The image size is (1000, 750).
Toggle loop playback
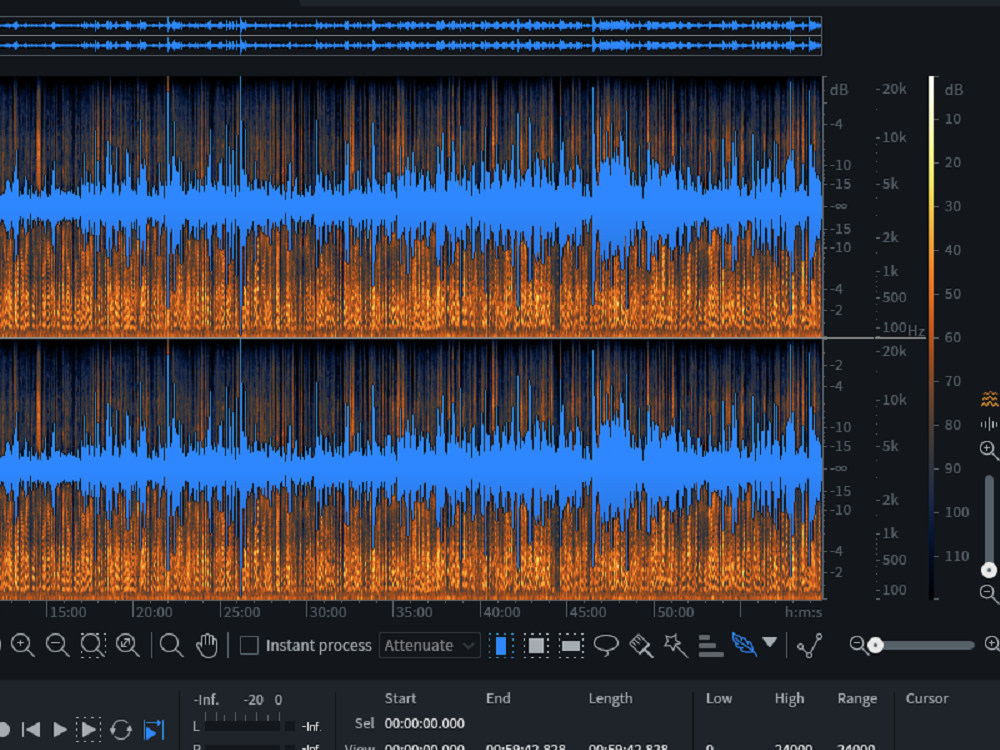121,729
